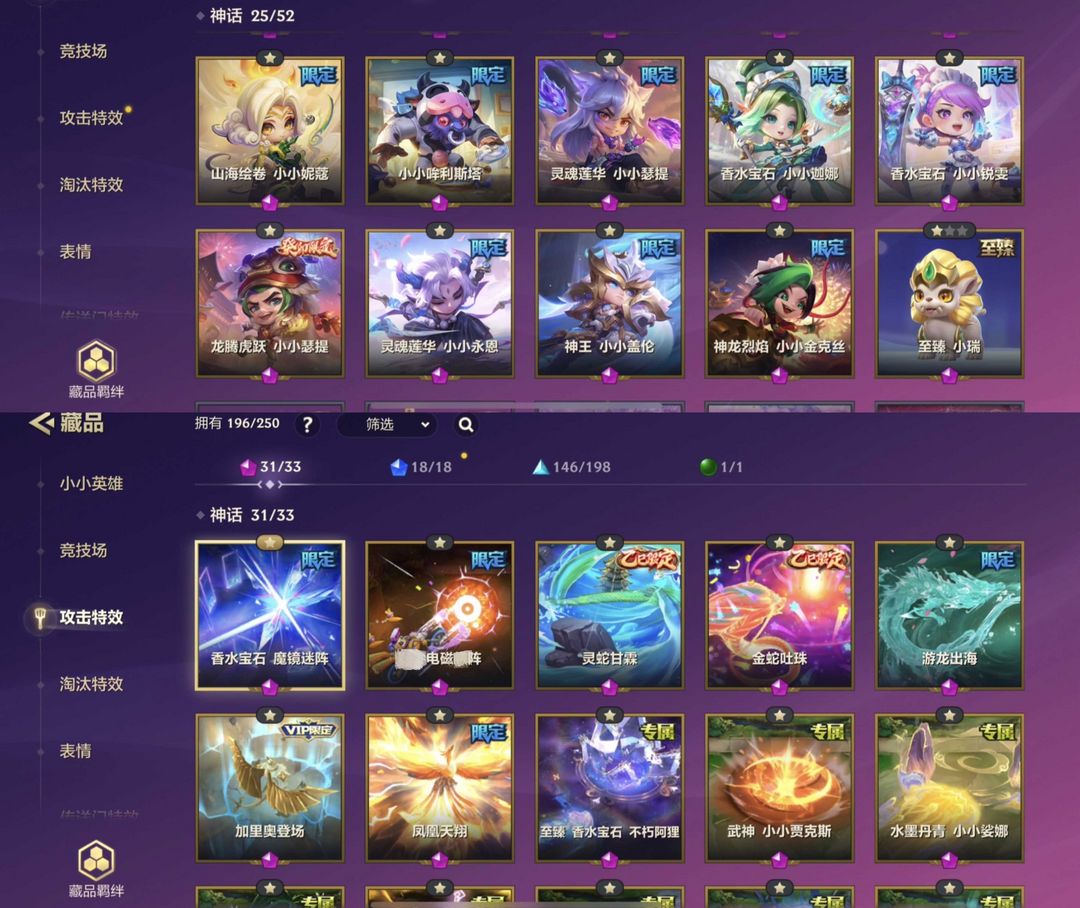Select the purple gem 31/33 rarity filter
The width and height of the screenshot is (1080, 908).
pos(270,467)
